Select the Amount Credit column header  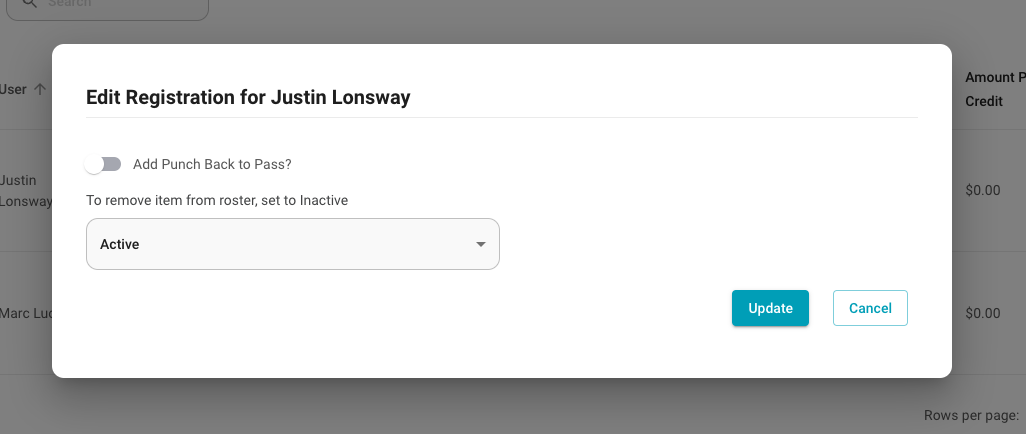click(995, 90)
